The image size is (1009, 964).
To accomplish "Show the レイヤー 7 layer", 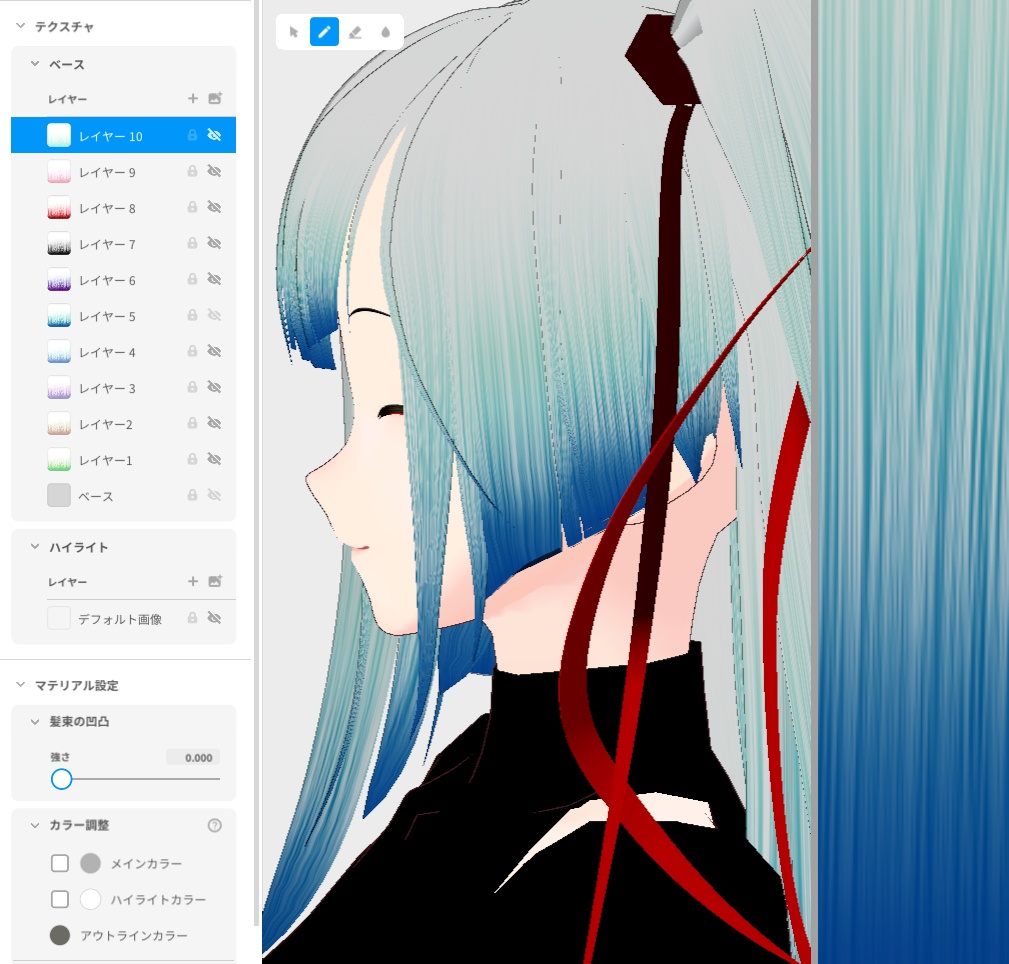I will [214, 243].
